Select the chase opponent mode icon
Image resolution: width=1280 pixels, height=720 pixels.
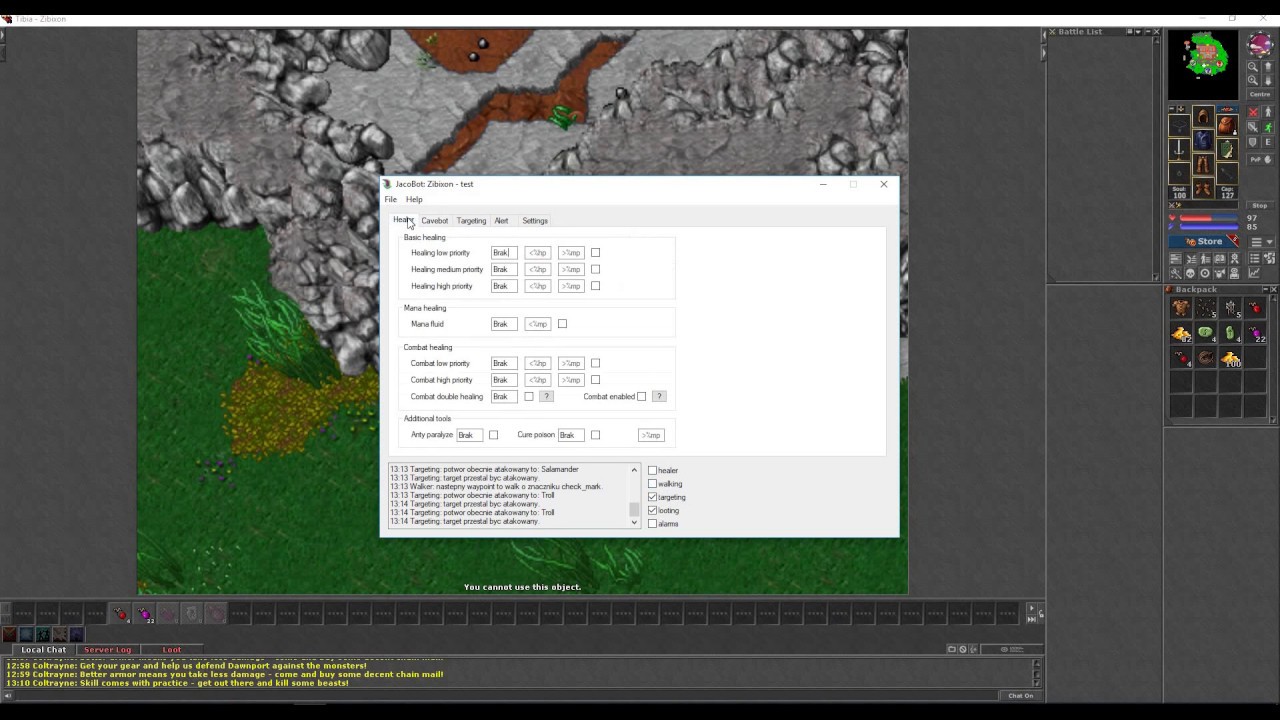pos(1268,128)
